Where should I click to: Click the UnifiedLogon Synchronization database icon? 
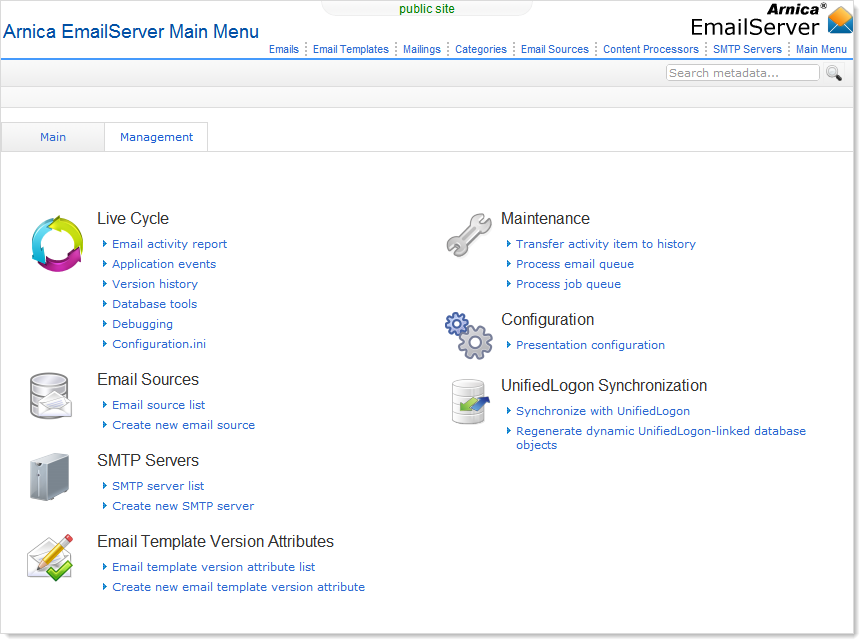[469, 401]
